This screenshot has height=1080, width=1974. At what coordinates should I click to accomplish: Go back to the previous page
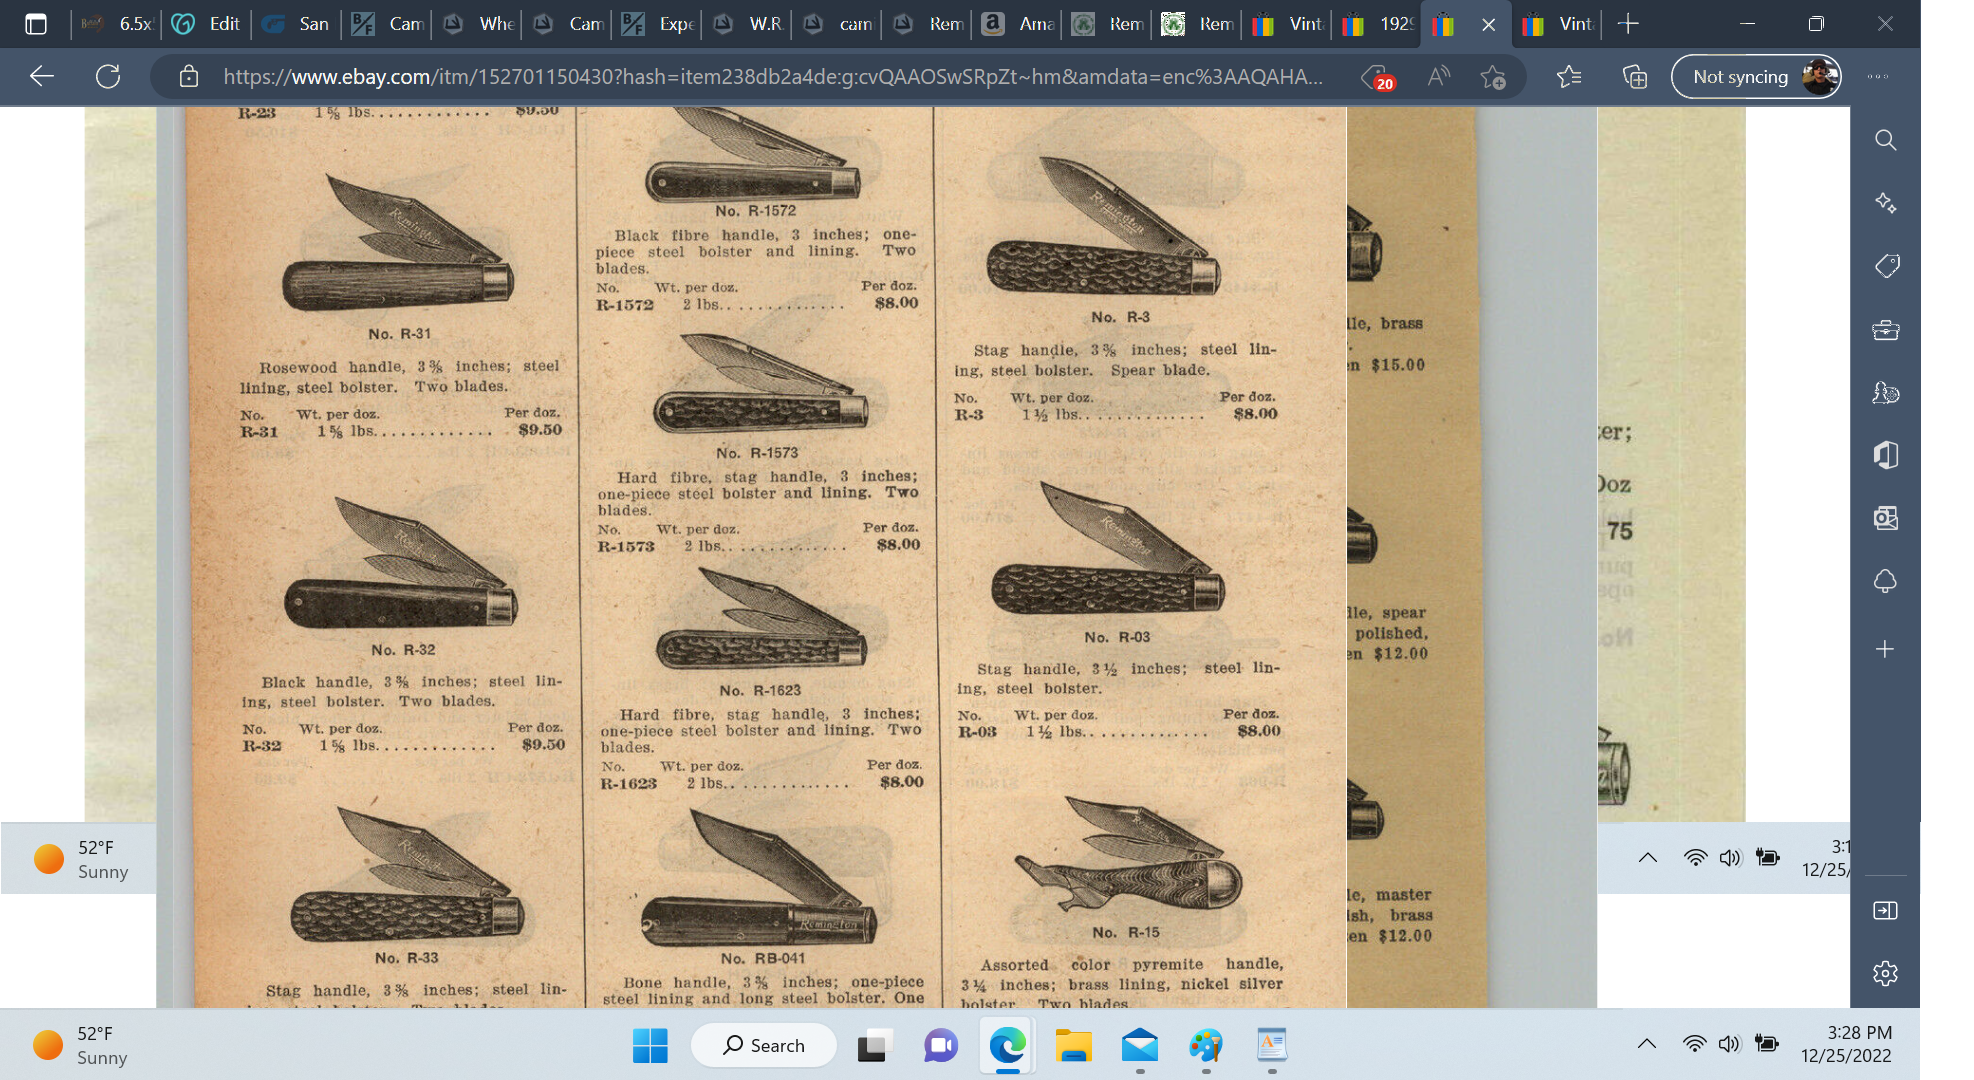(42, 76)
